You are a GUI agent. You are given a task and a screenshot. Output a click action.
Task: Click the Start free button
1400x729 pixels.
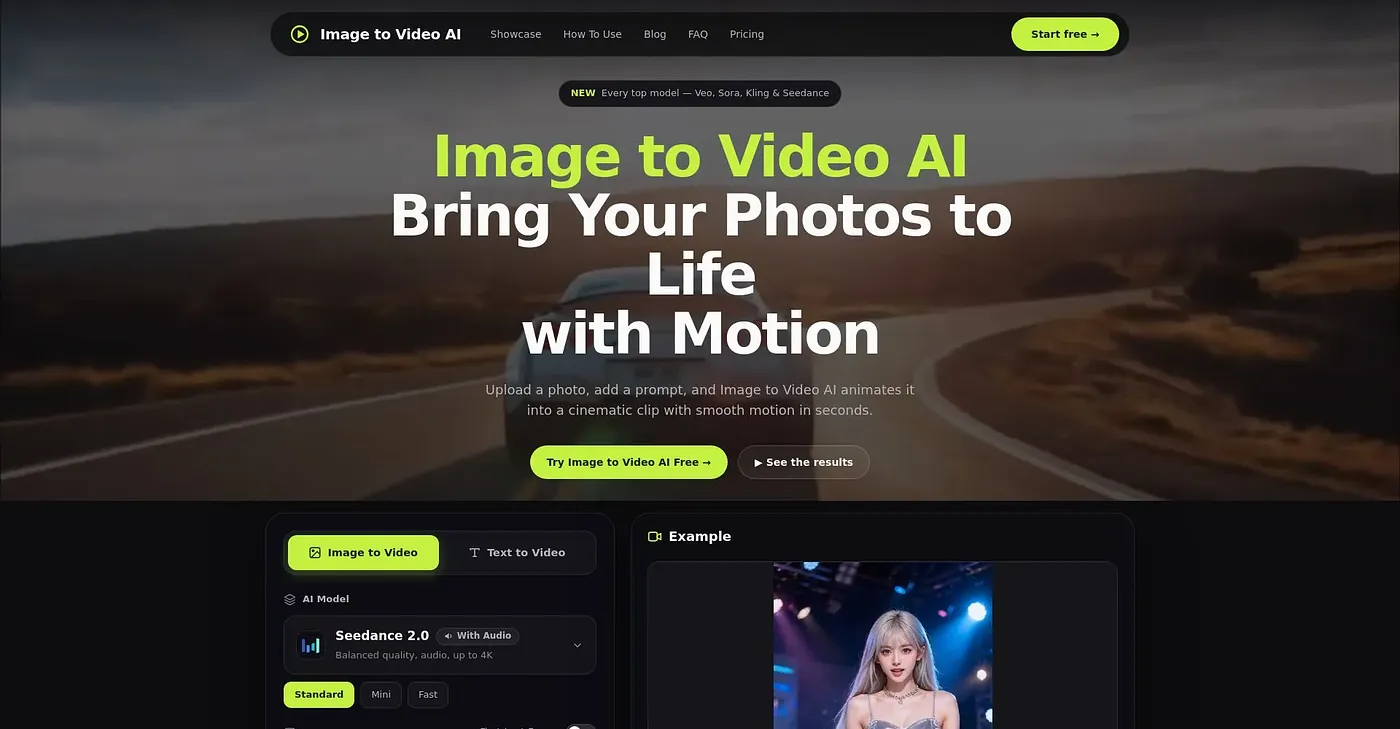pyautogui.click(x=1065, y=34)
